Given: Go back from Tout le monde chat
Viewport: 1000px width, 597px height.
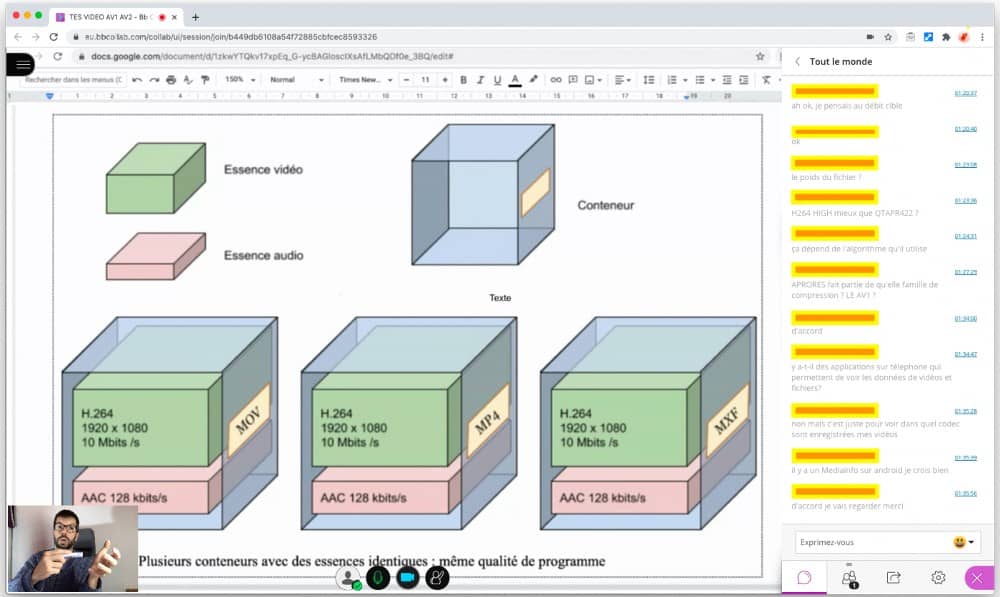Looking at the screenshot, I should [x=797, y=62].
